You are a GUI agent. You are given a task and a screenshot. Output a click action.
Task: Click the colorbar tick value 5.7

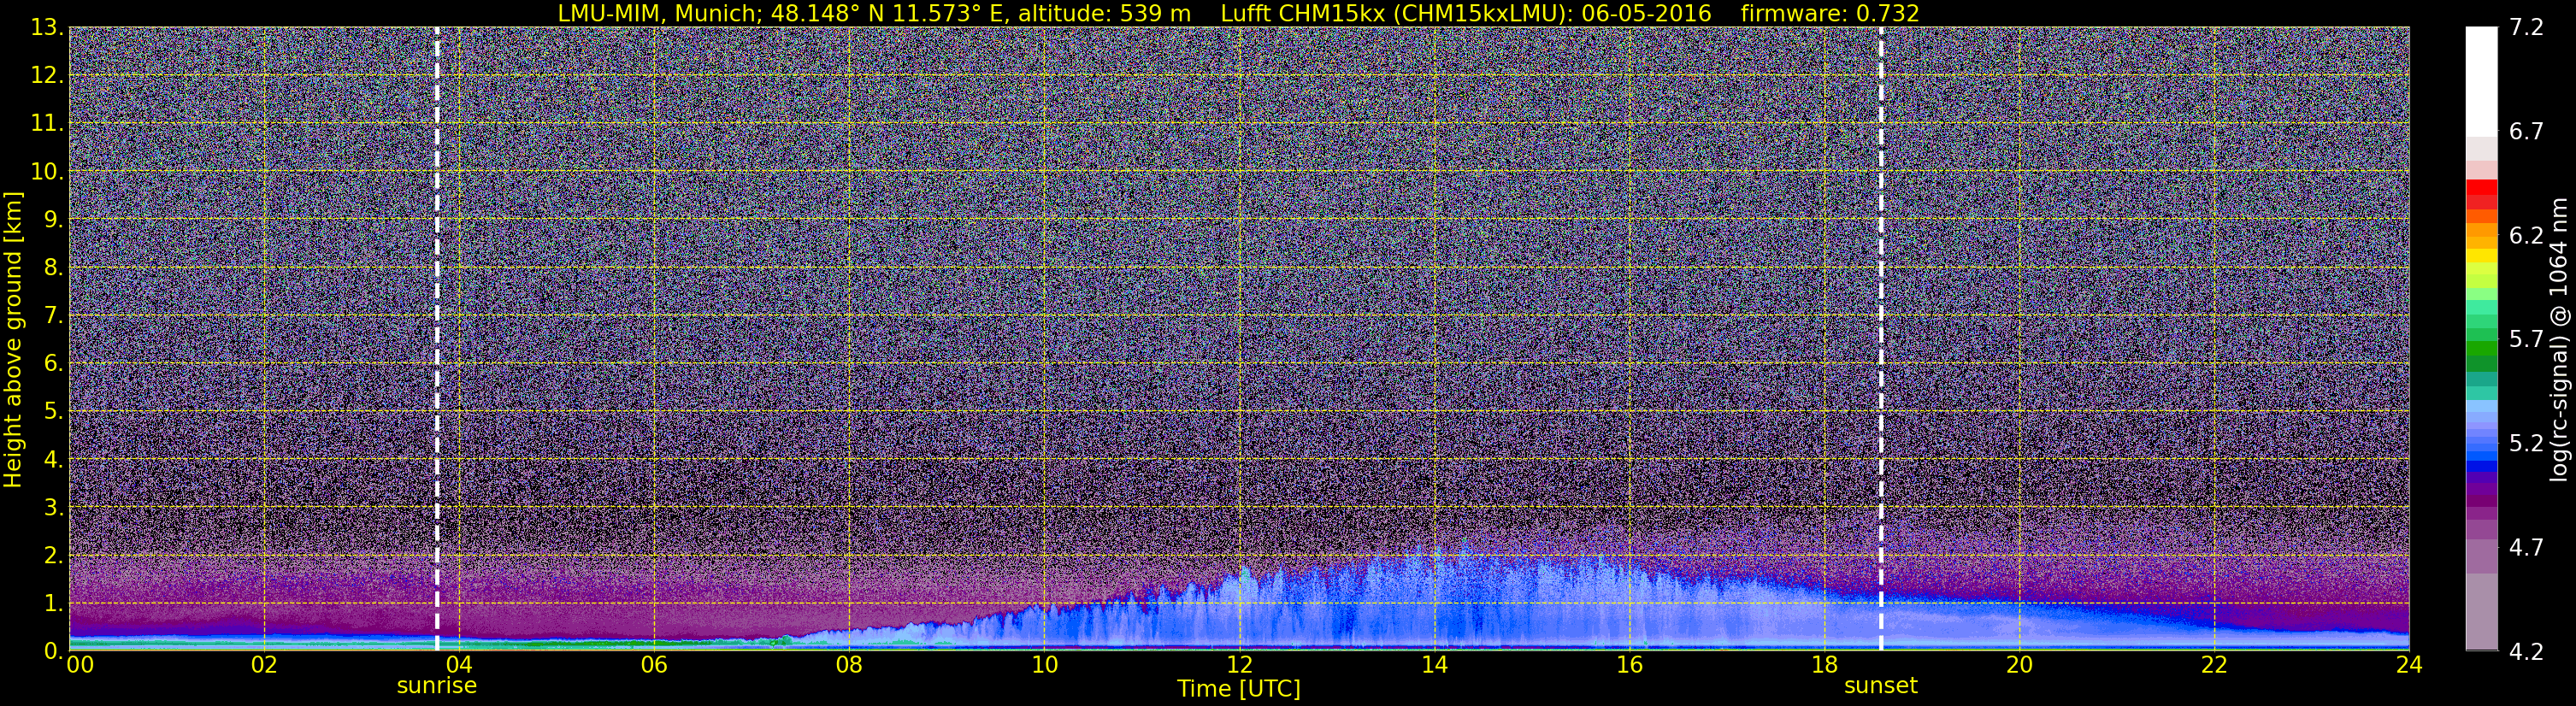pos(2526,340)
